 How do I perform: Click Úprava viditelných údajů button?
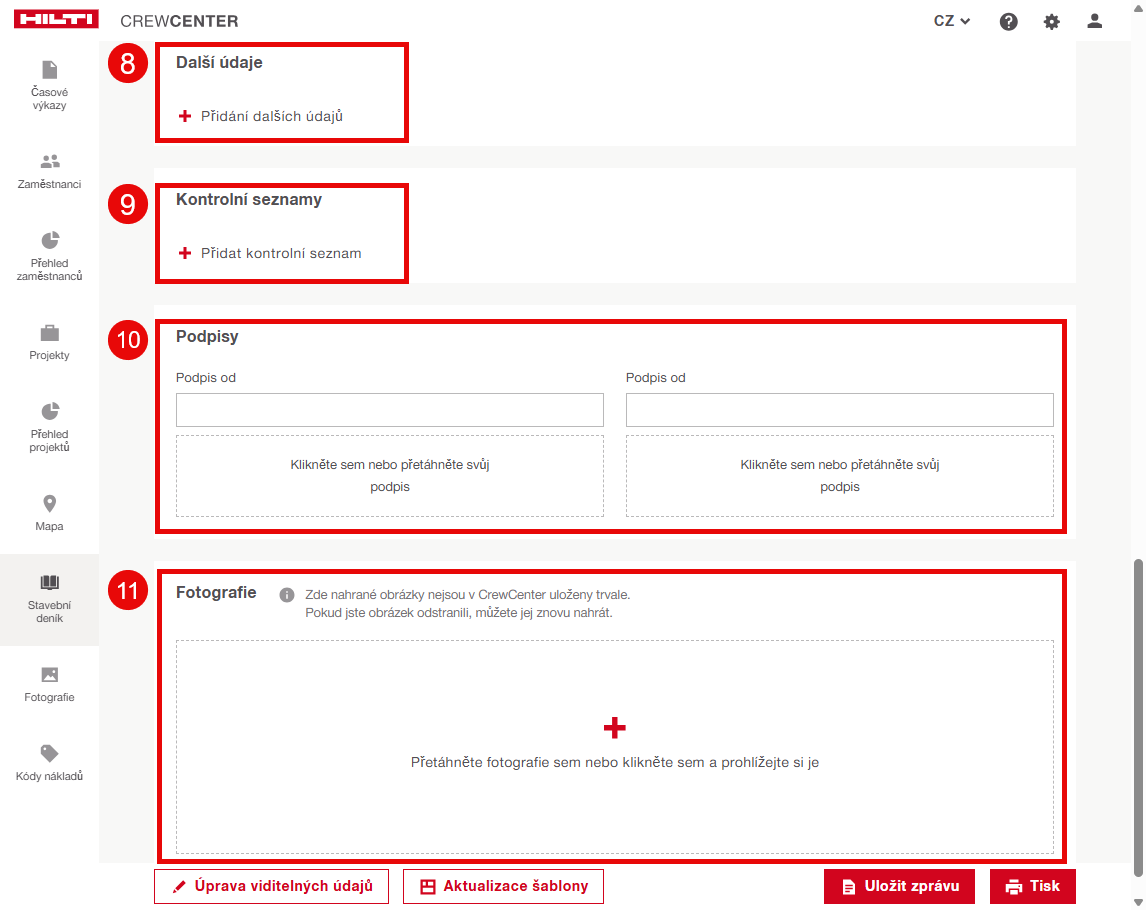tap(271, 886)
